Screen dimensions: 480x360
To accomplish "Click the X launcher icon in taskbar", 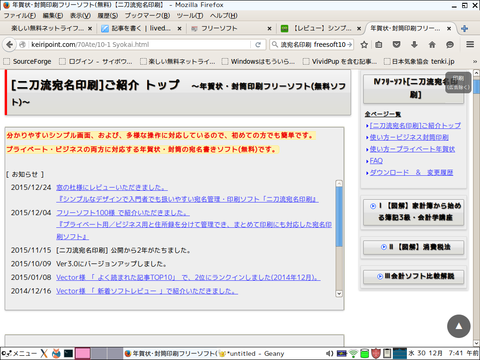I will (44, 353).
